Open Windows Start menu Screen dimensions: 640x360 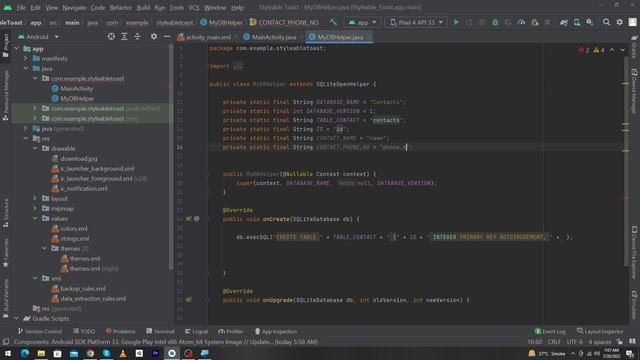(8, 353)
